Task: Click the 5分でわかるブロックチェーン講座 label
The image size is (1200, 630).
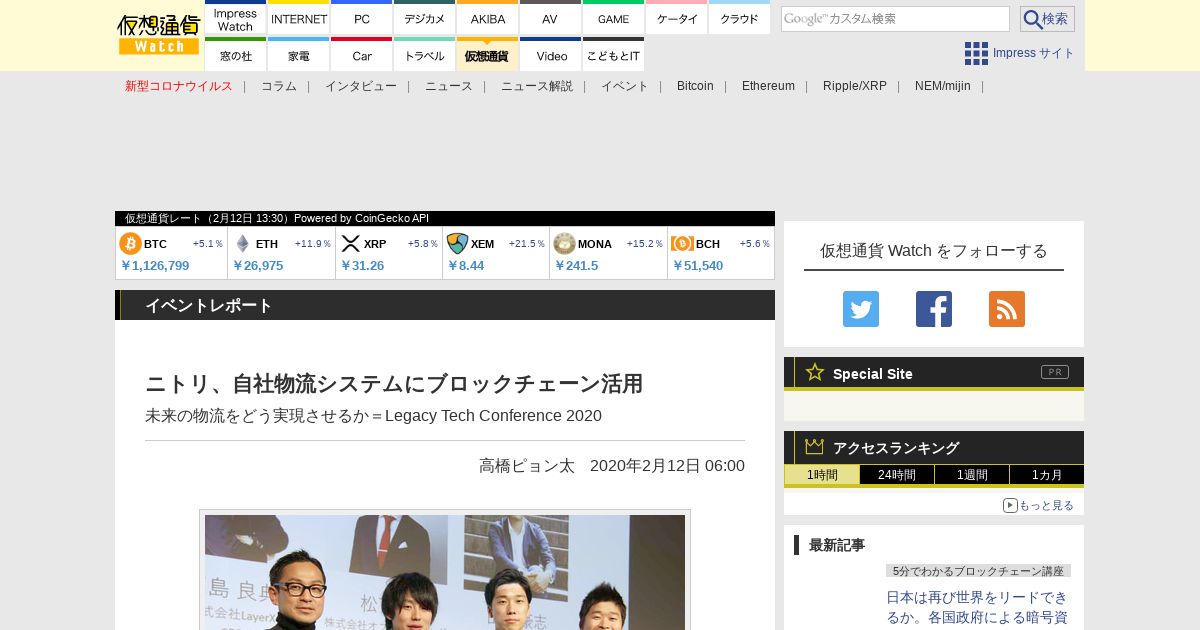Action: click(978, 571)
